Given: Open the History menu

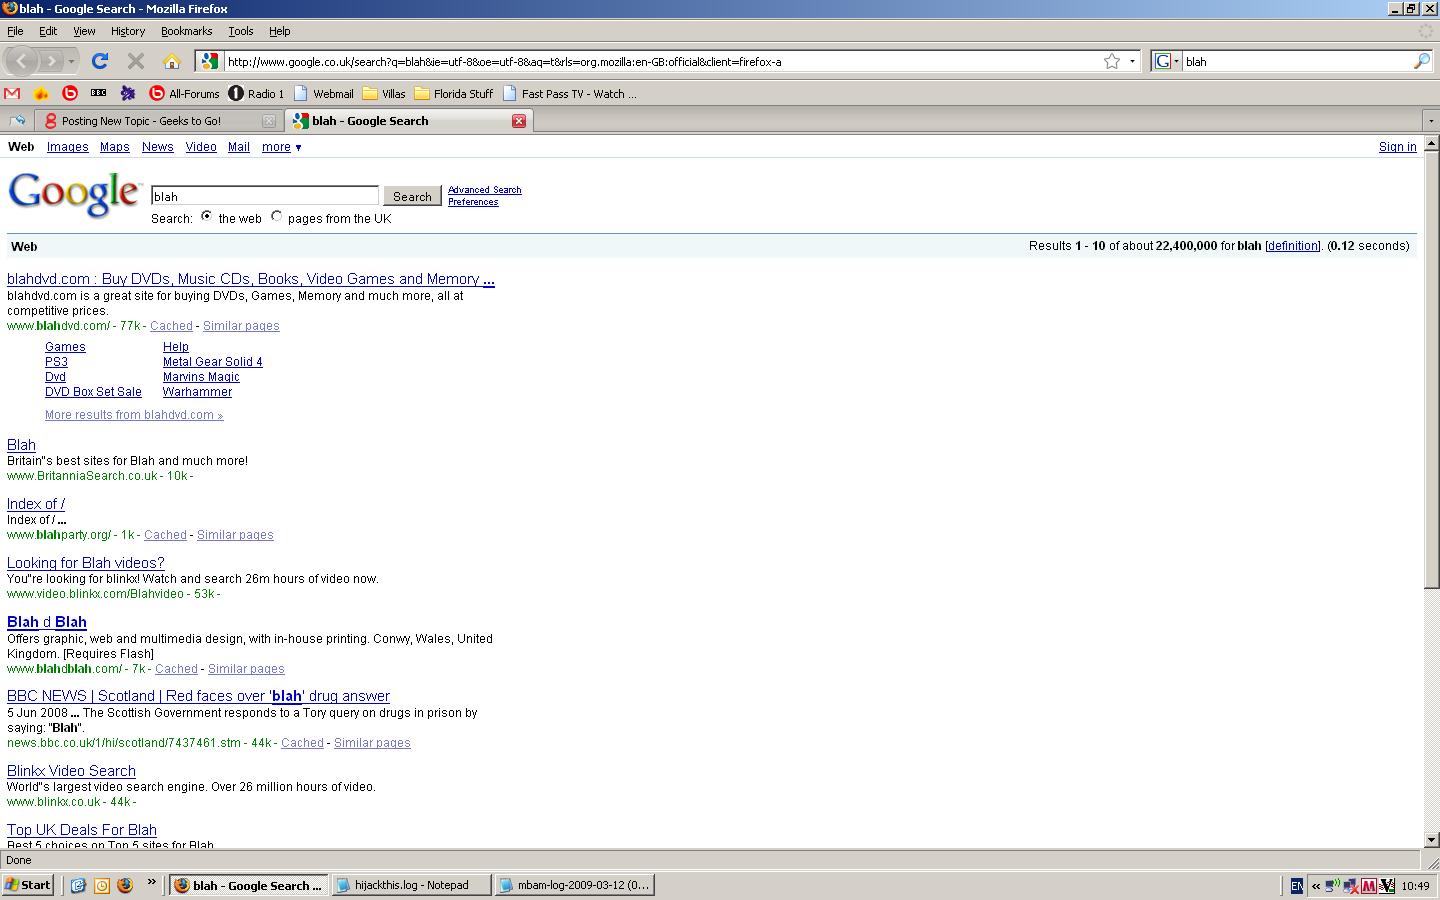Looking at the screenshot, I should pyautogui.click(x=128, y=31).
